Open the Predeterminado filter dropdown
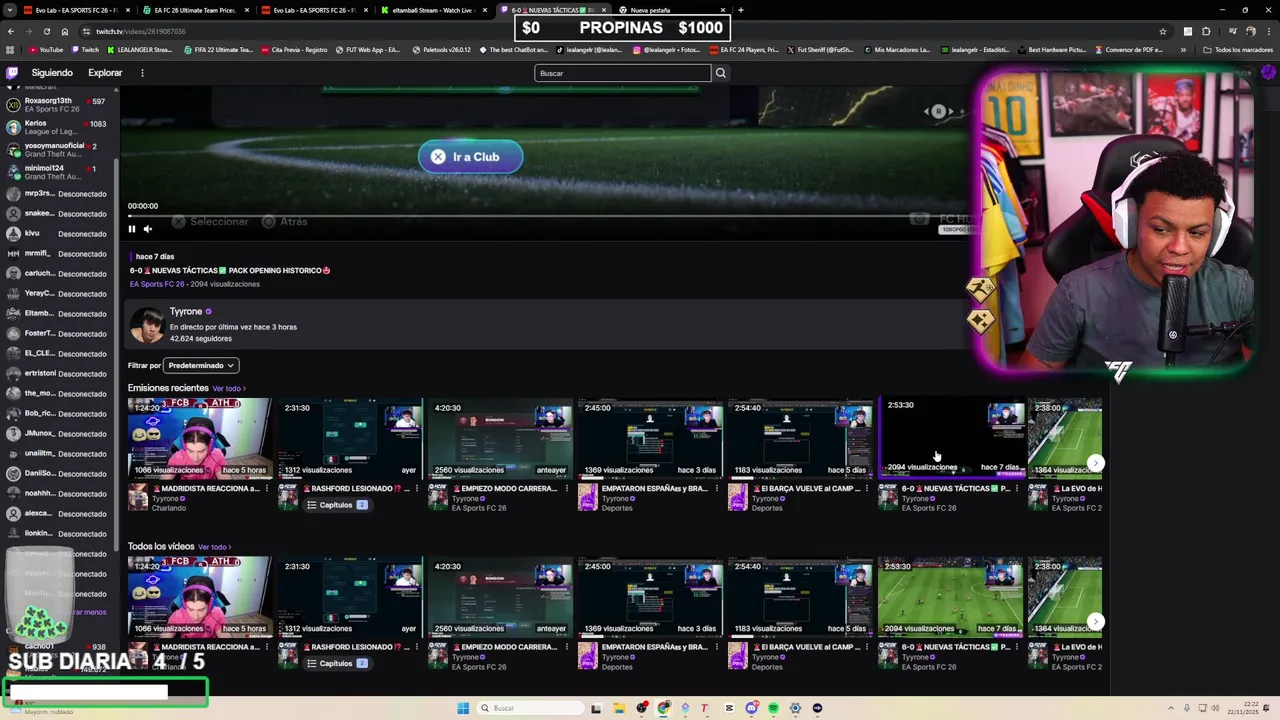This screenshot has height=720, width=1280. coord(201,366)
